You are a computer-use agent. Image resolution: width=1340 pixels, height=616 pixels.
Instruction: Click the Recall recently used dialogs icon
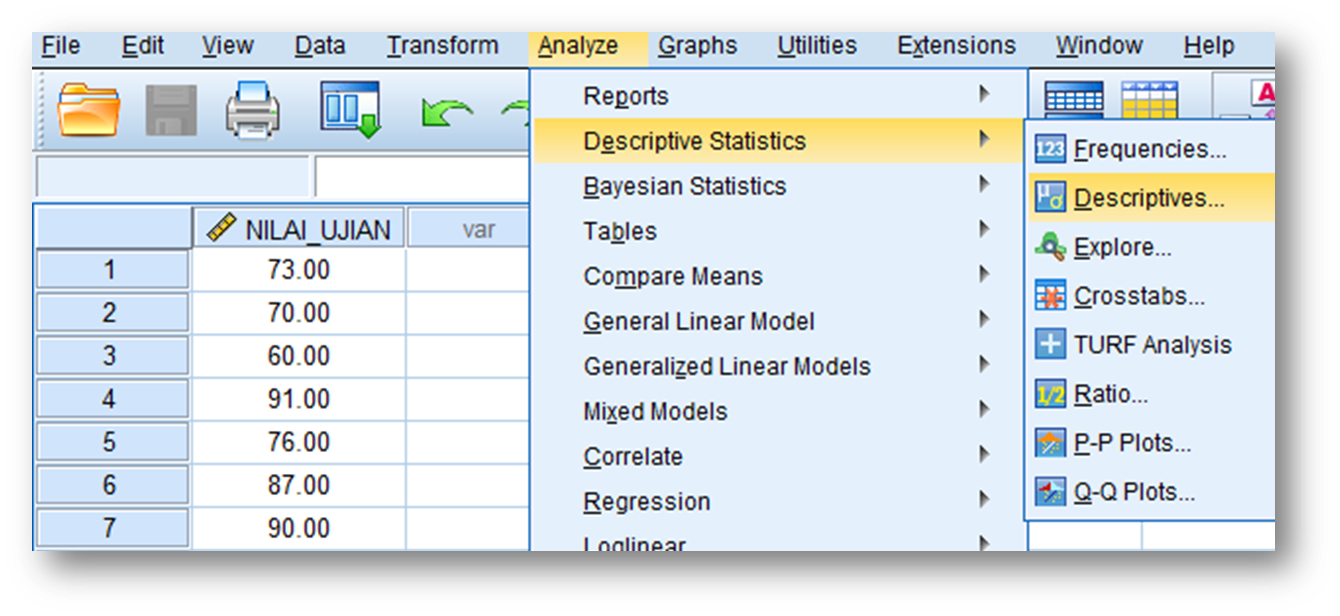[x=350, y=109]
